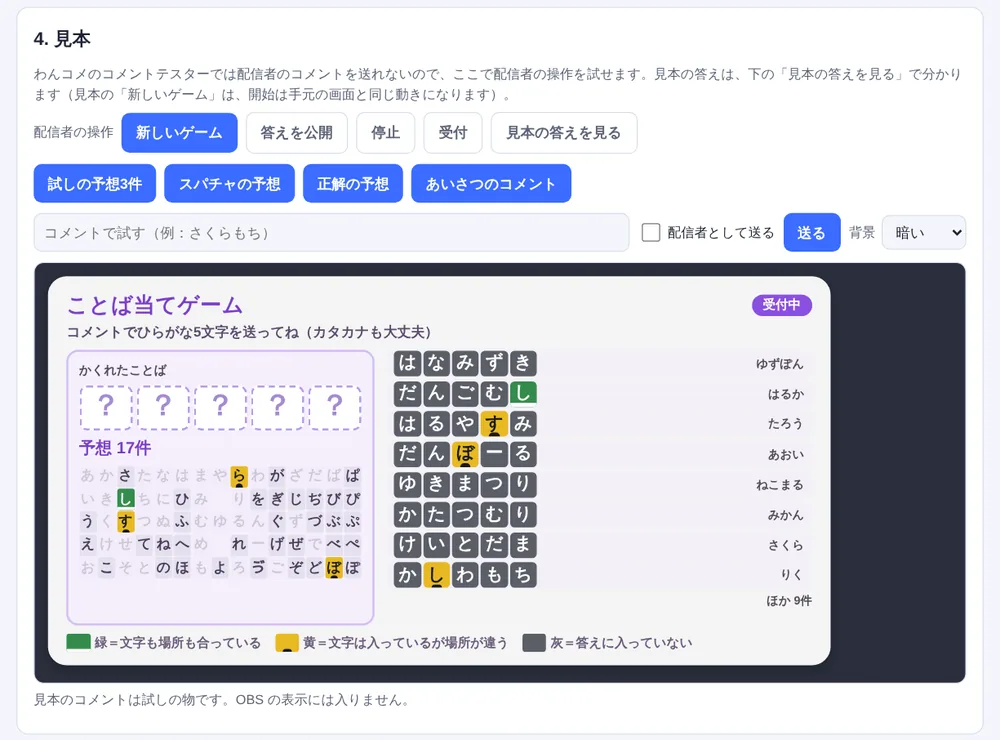Screen dimensions: 1000x740
Task: Click the green し in the kana chart
Action: [125, 498]
